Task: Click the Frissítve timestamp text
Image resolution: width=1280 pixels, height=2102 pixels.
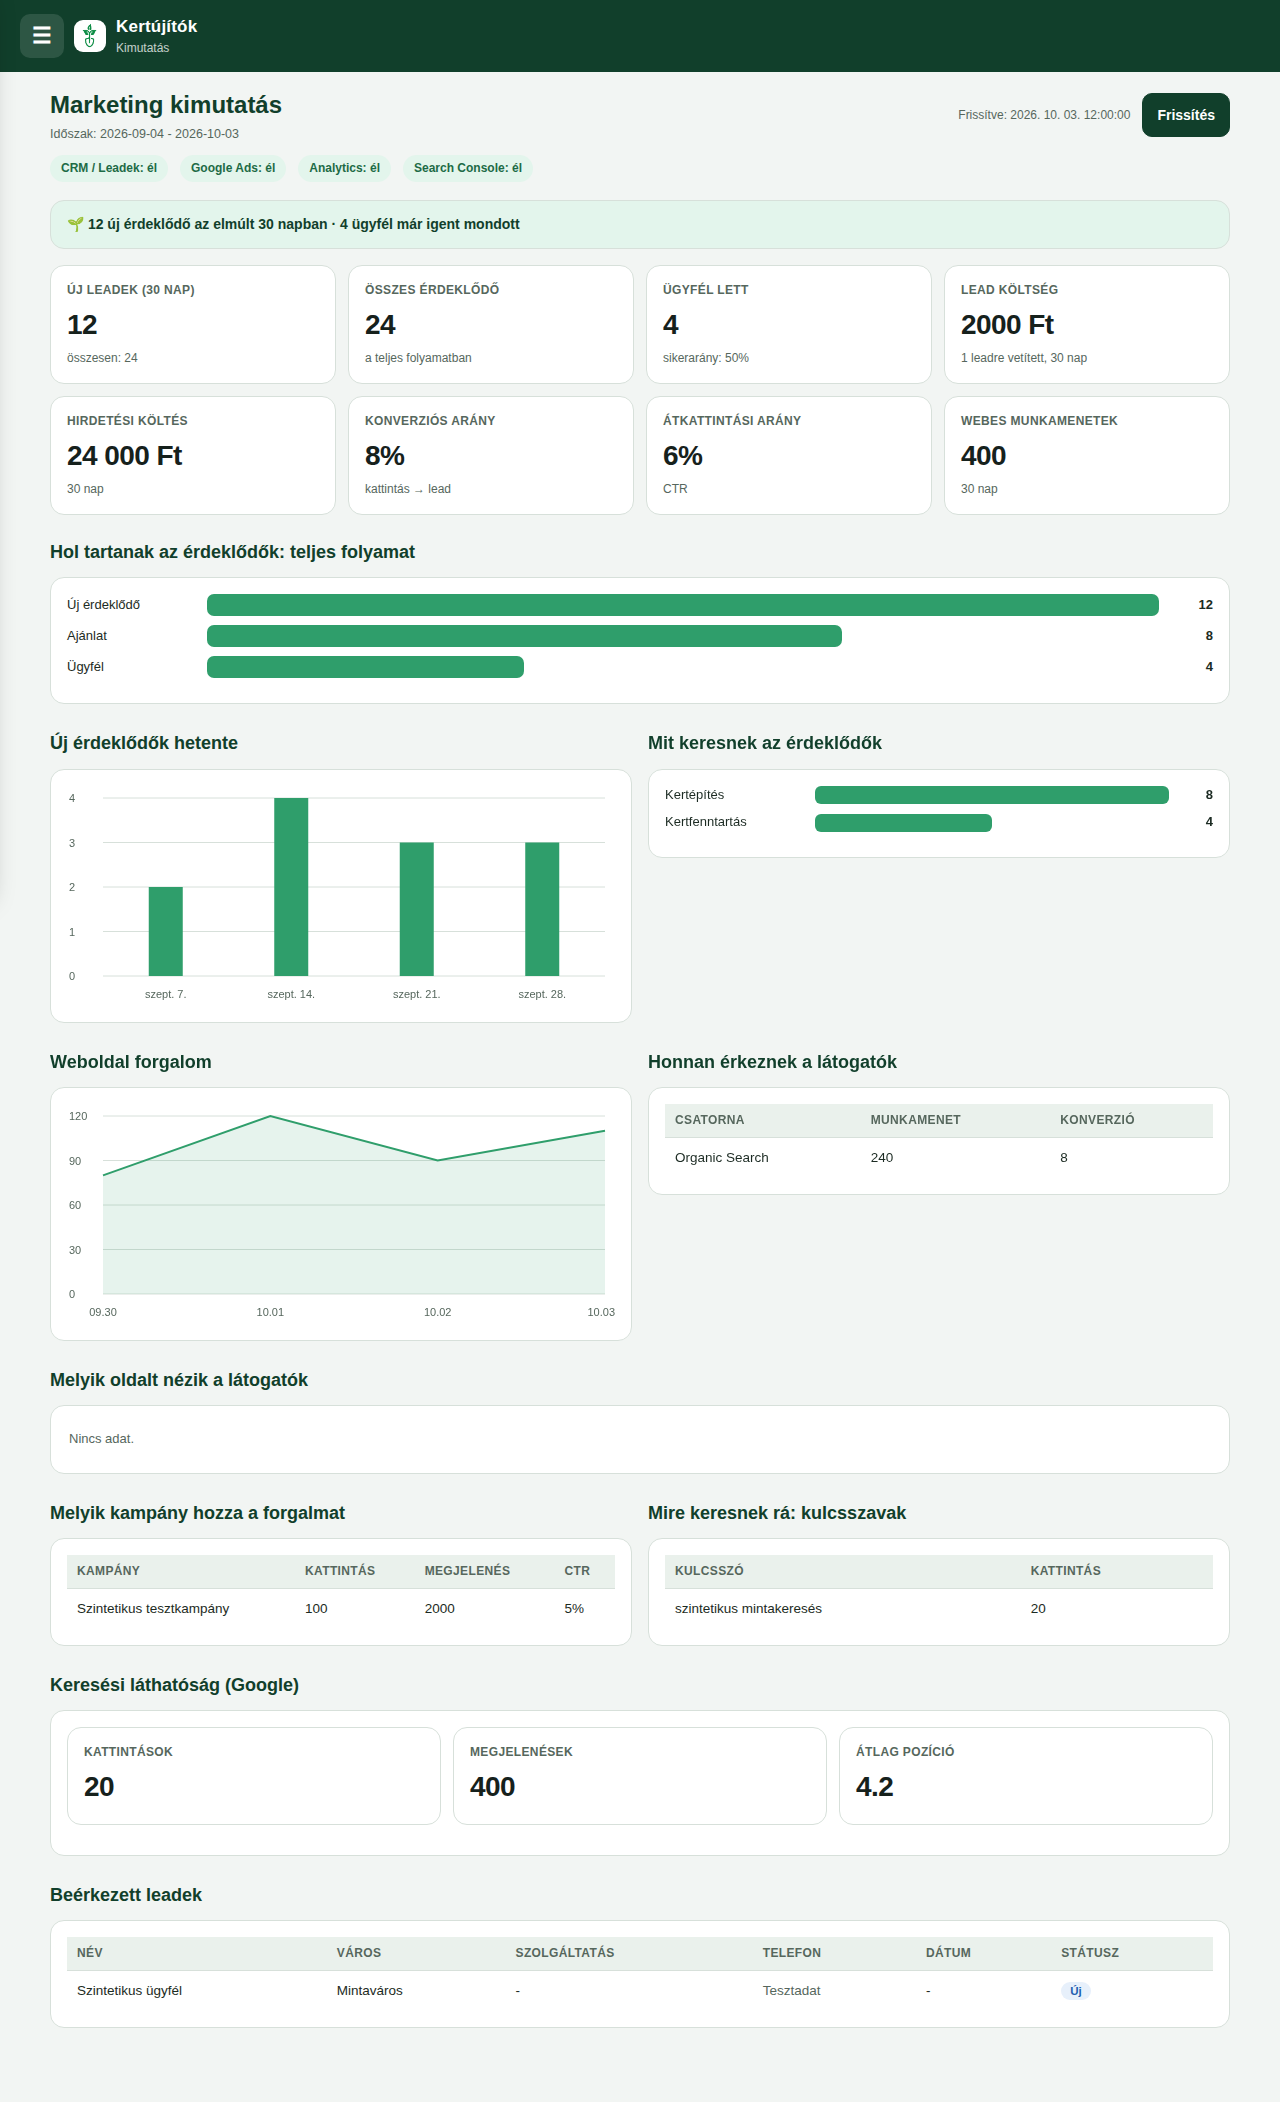Action: point(1044,115)
